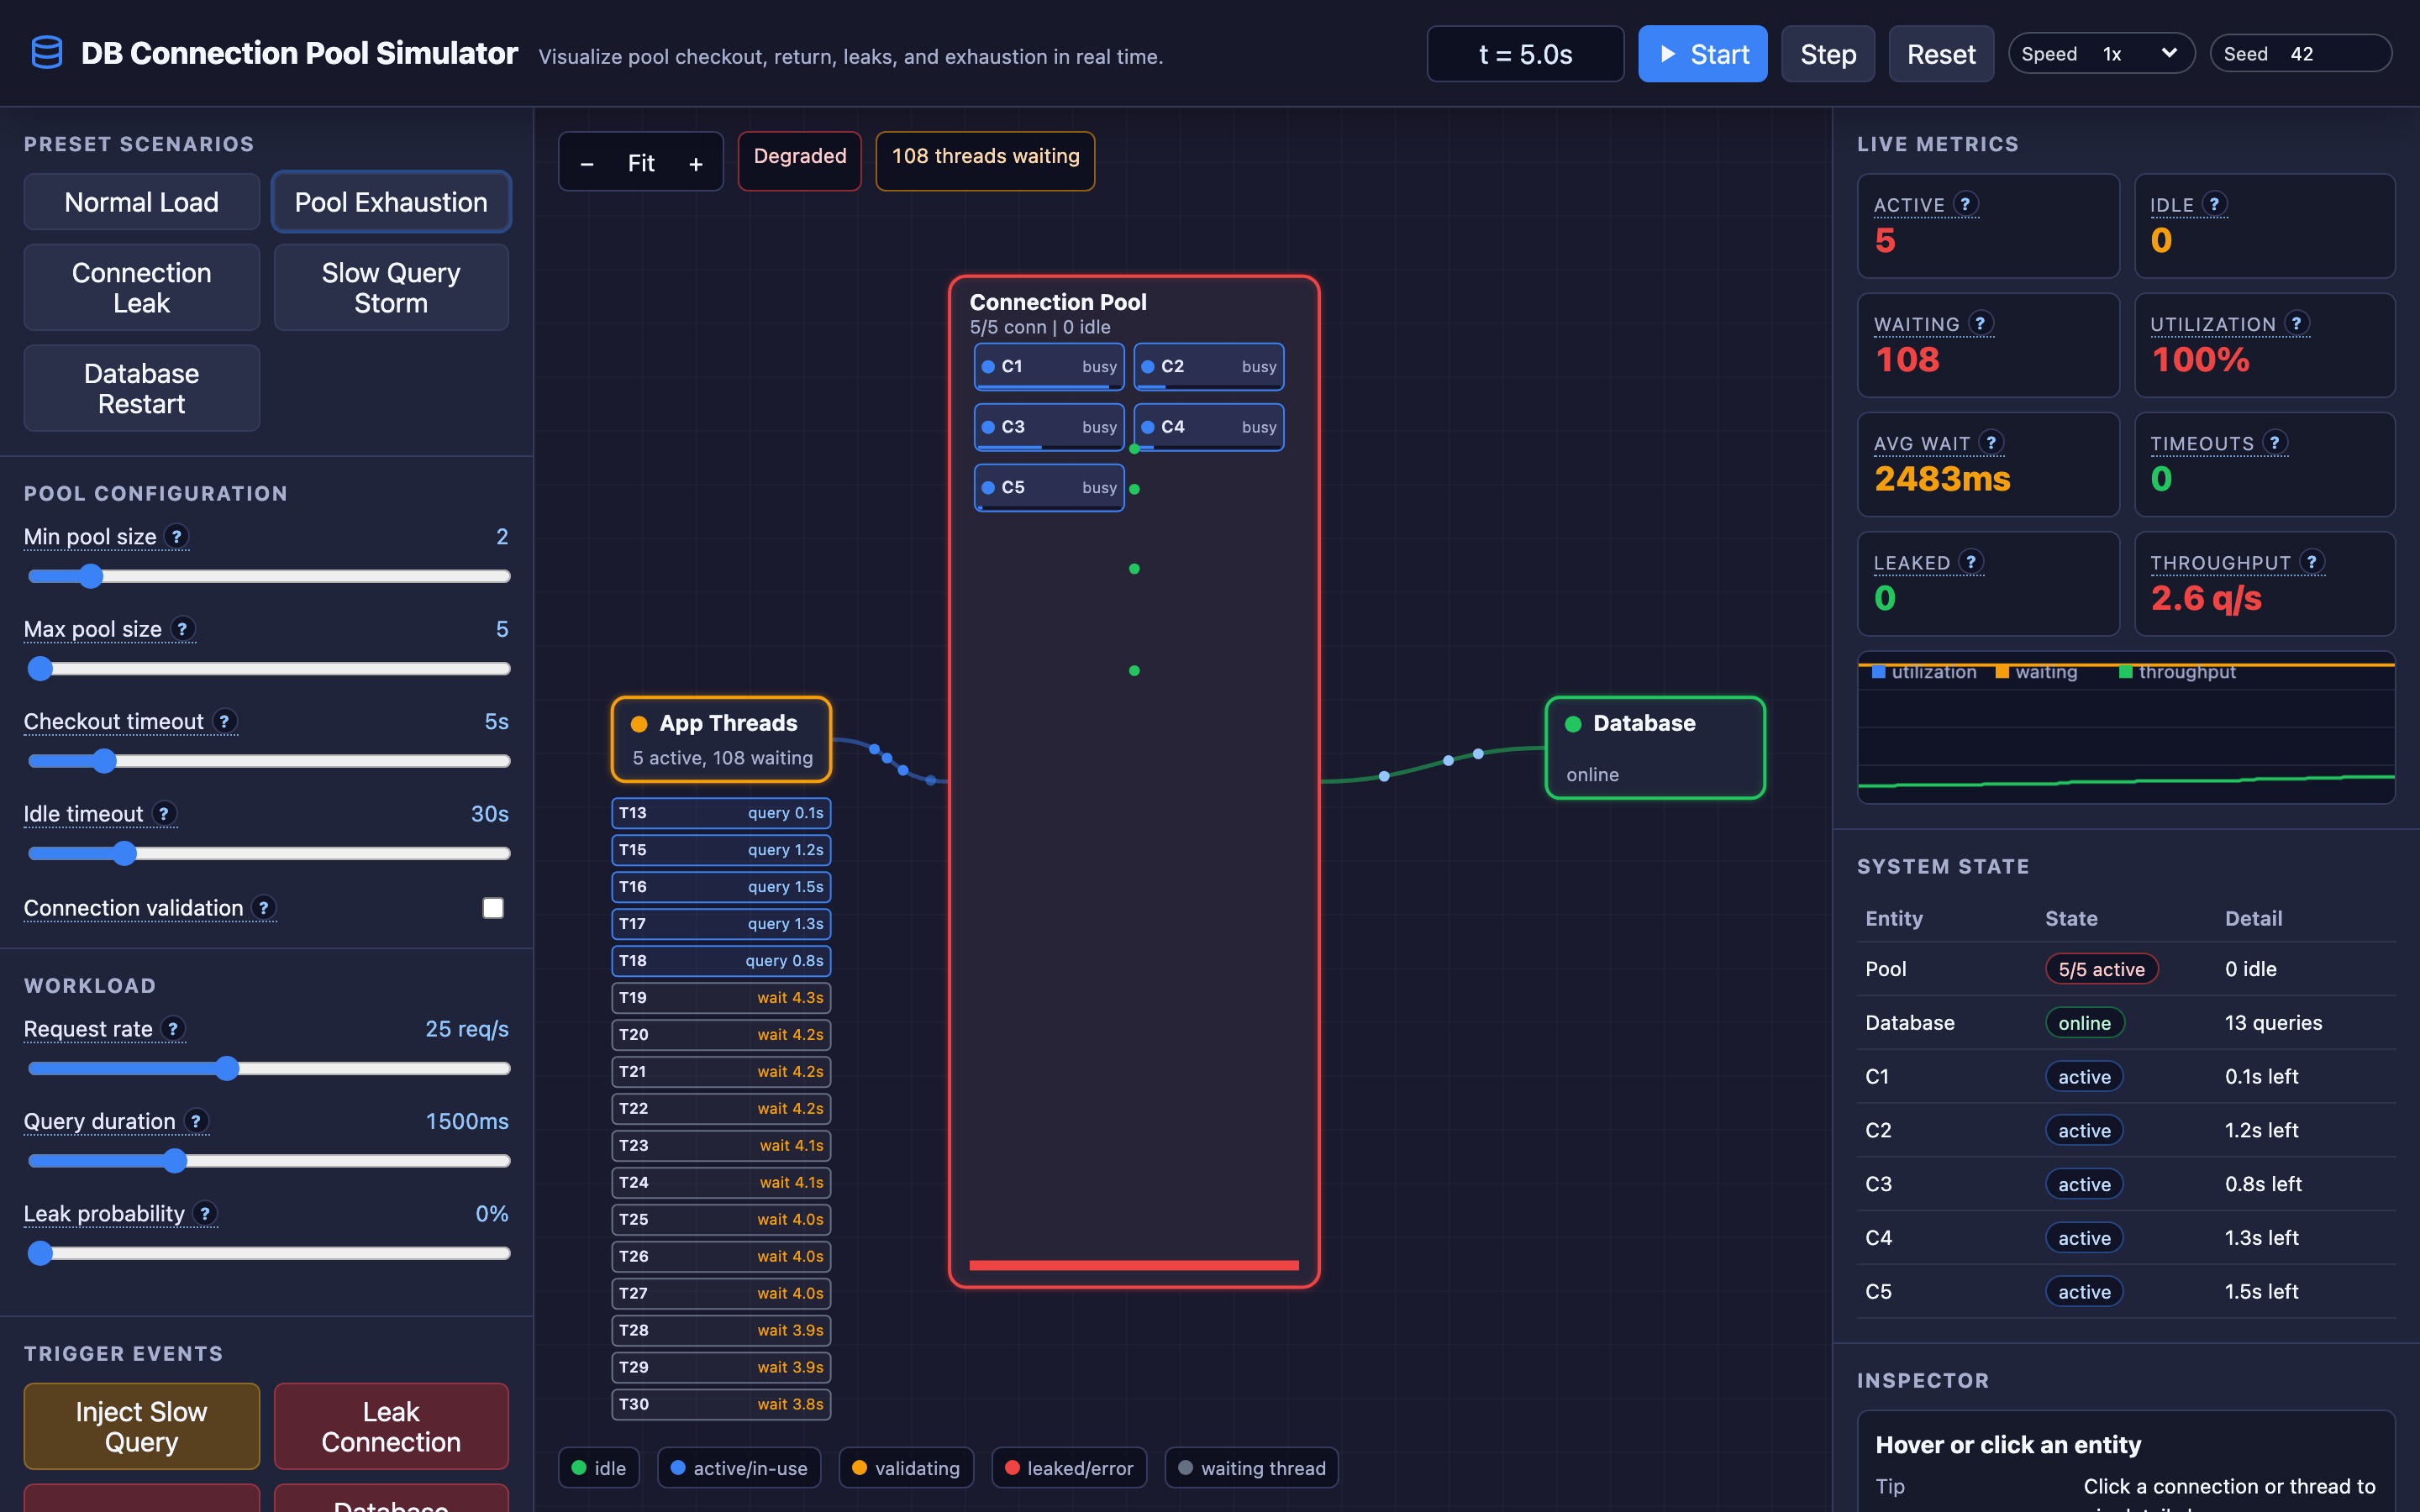This screenshot has width=2420, height=1512.
Task: Click help icon next to ACTIVE metric
Action: [1965, 204]
